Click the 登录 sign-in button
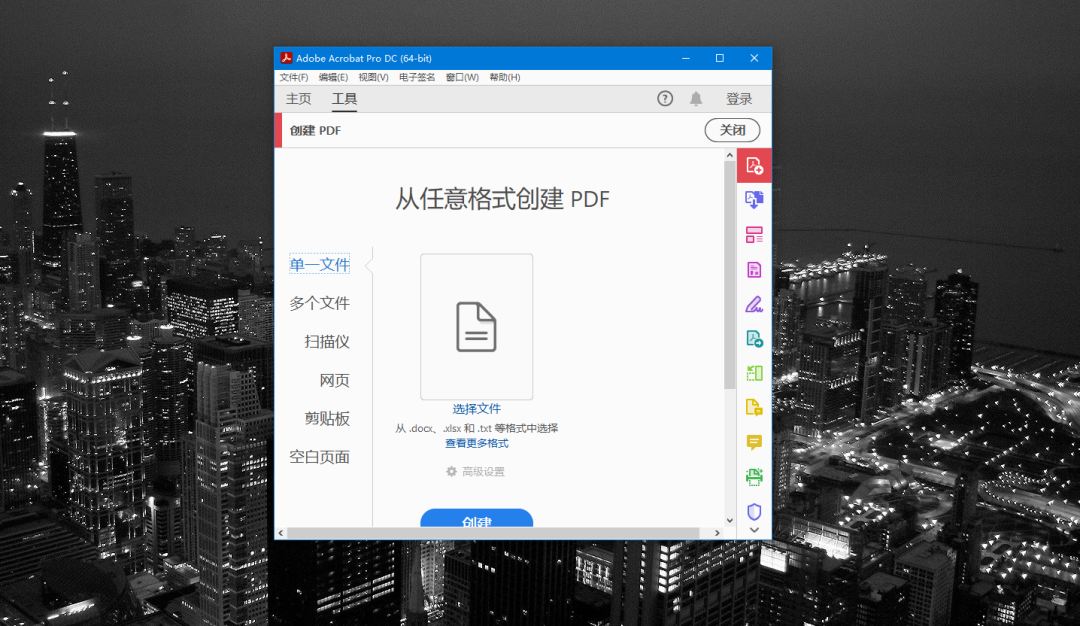 click(x=739, y=98)
